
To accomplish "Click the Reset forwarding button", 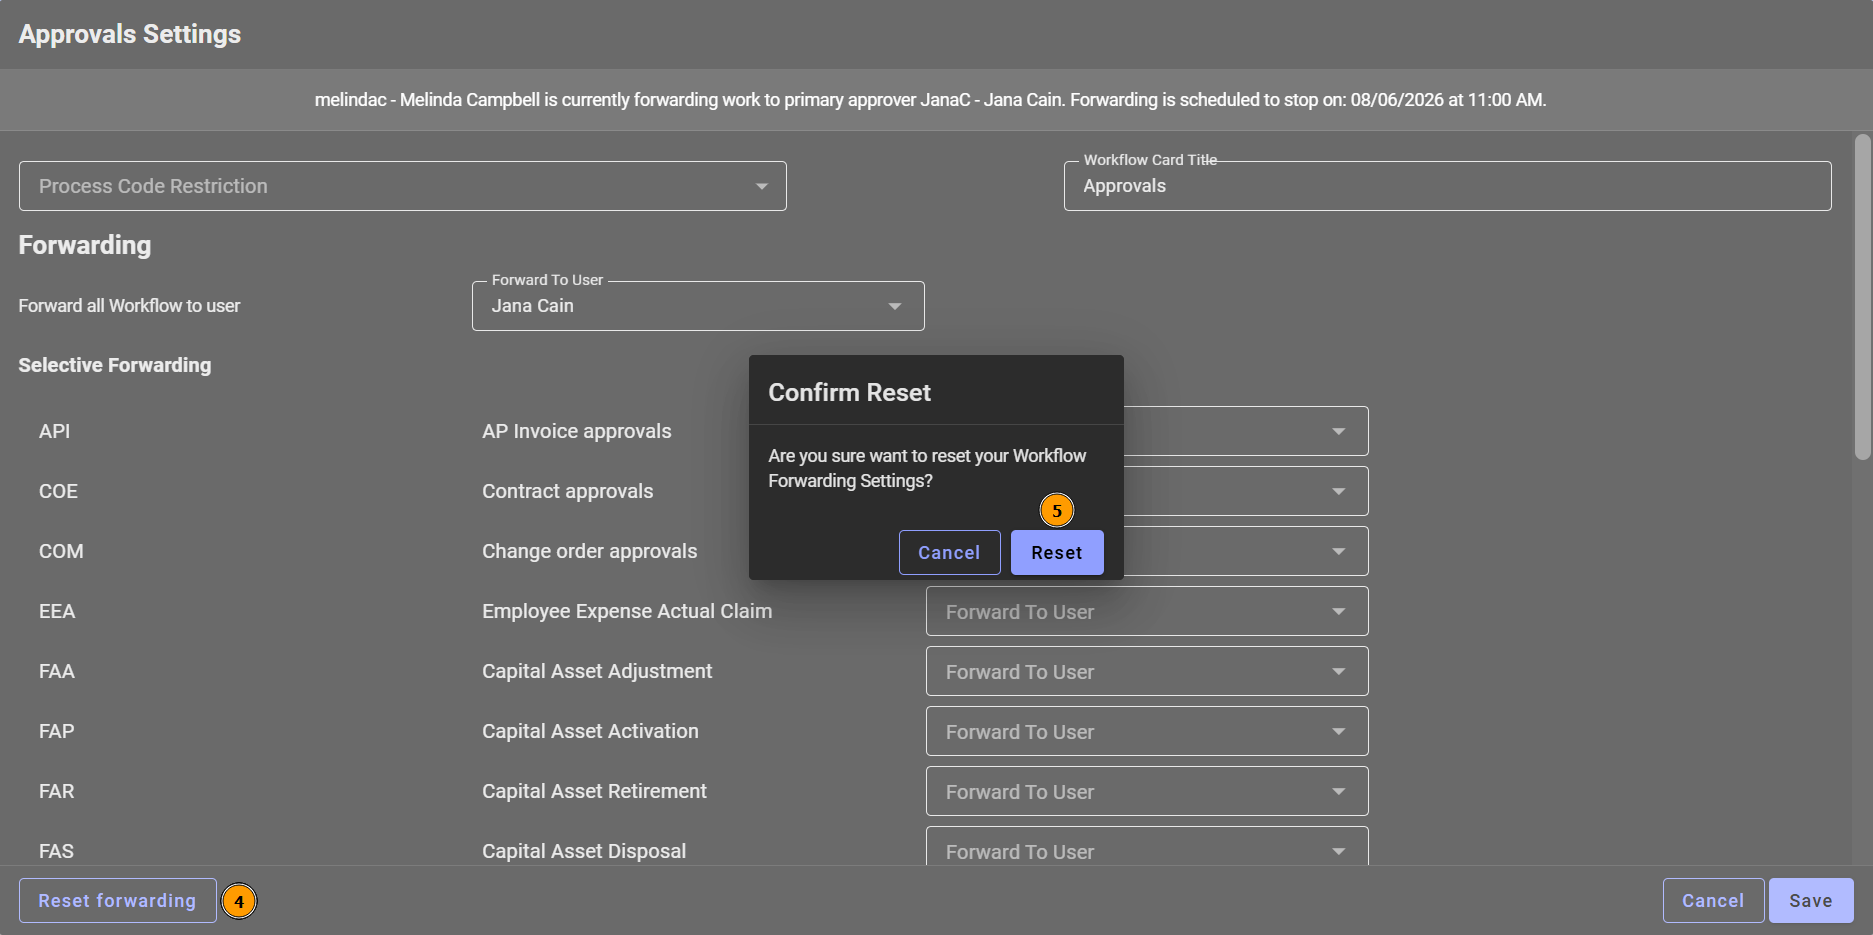I will coord(117,900).
